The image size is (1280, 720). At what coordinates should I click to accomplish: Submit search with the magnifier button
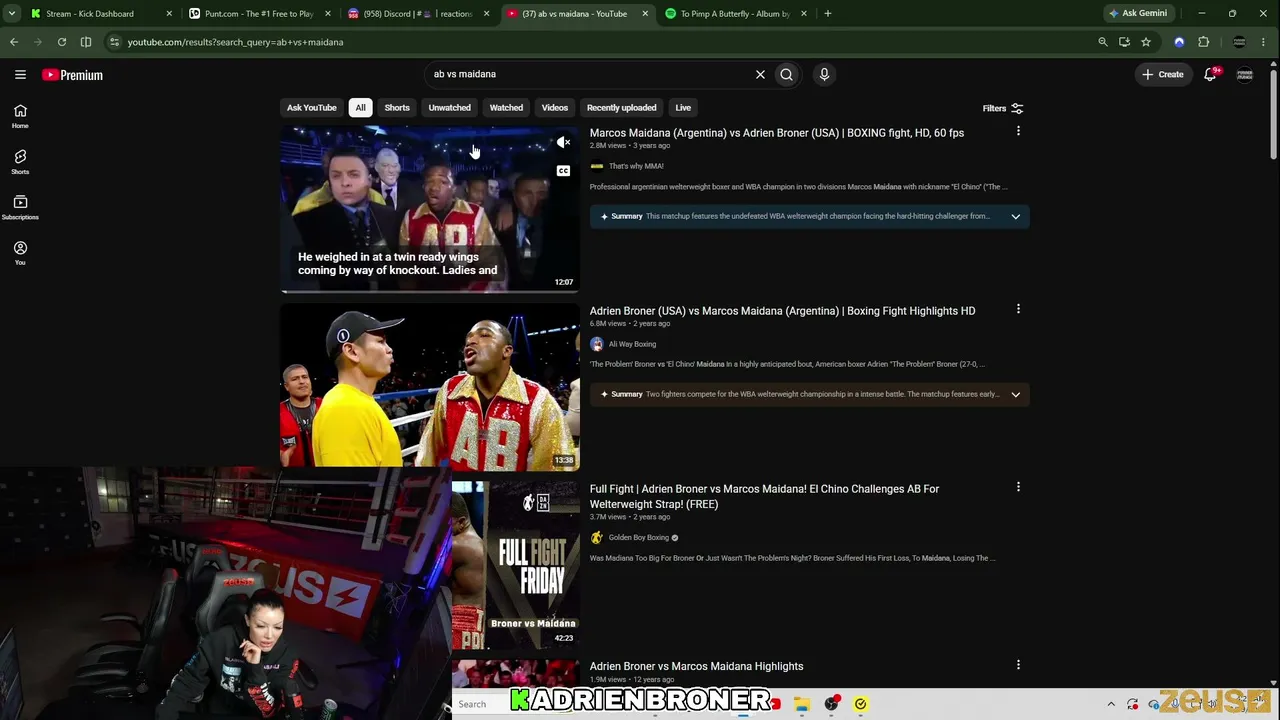coord(787,74)
